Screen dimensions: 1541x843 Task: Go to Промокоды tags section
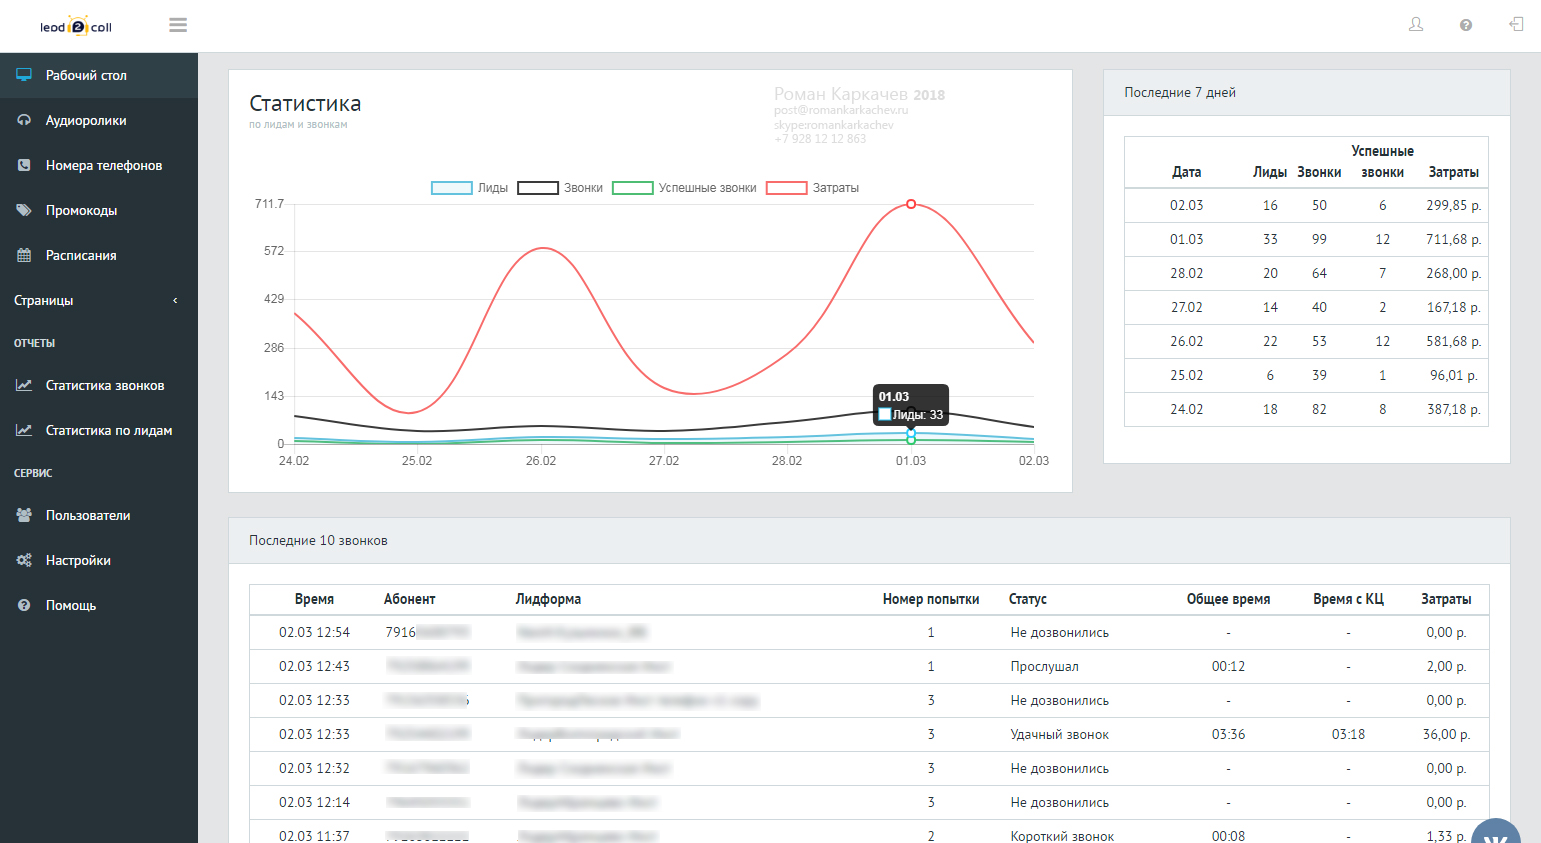pyautogui.click(x=99, y=210)
